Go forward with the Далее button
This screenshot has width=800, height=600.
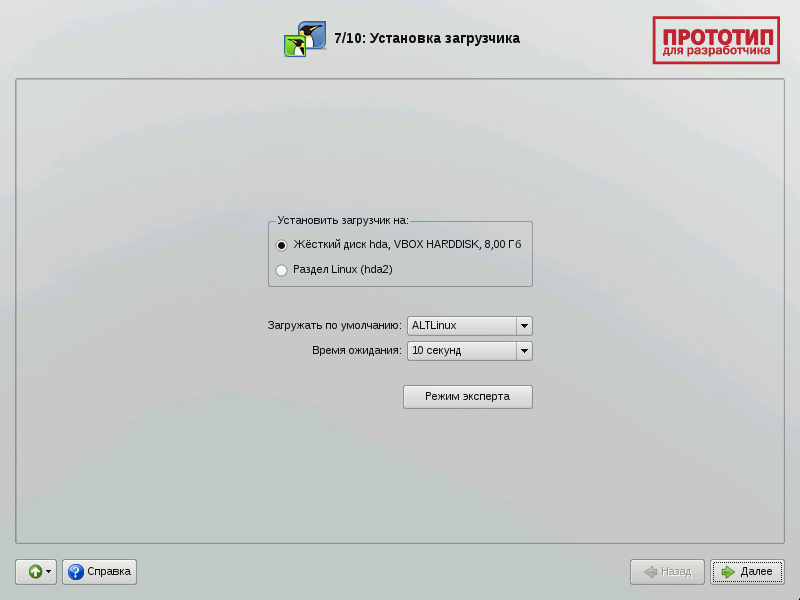point(747,571)
